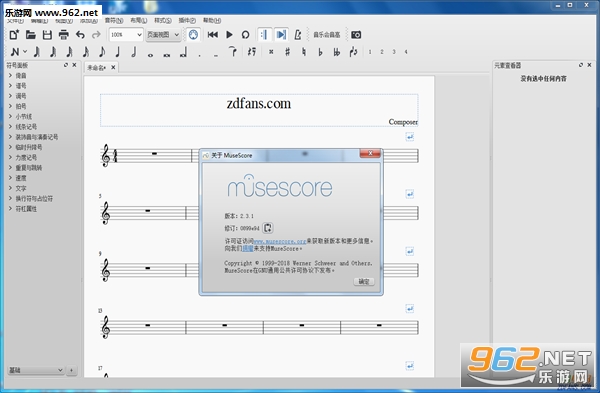Apply double flat accidental
600x393 pixels.
click(x=337, y=52)
